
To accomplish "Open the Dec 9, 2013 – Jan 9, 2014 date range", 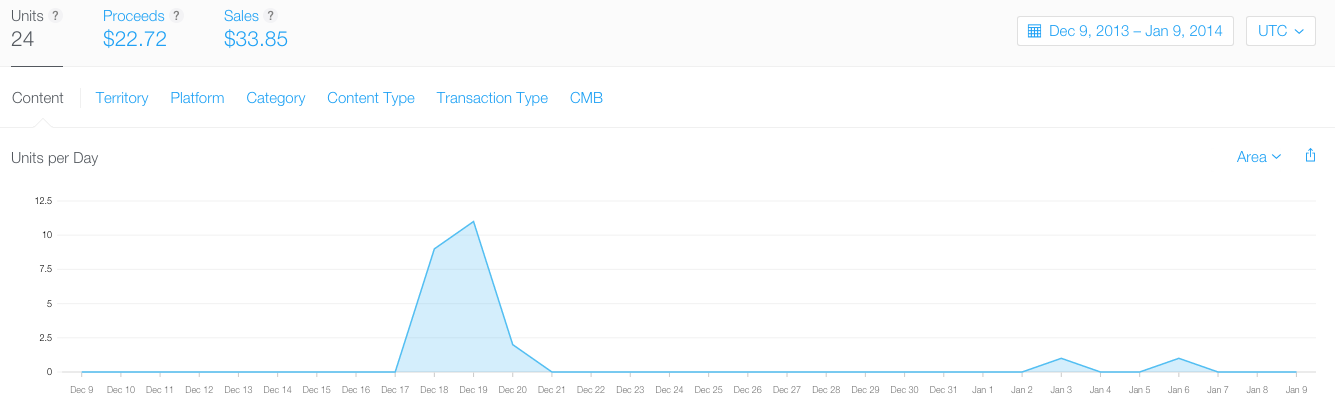I will [x=1135, y=31].
